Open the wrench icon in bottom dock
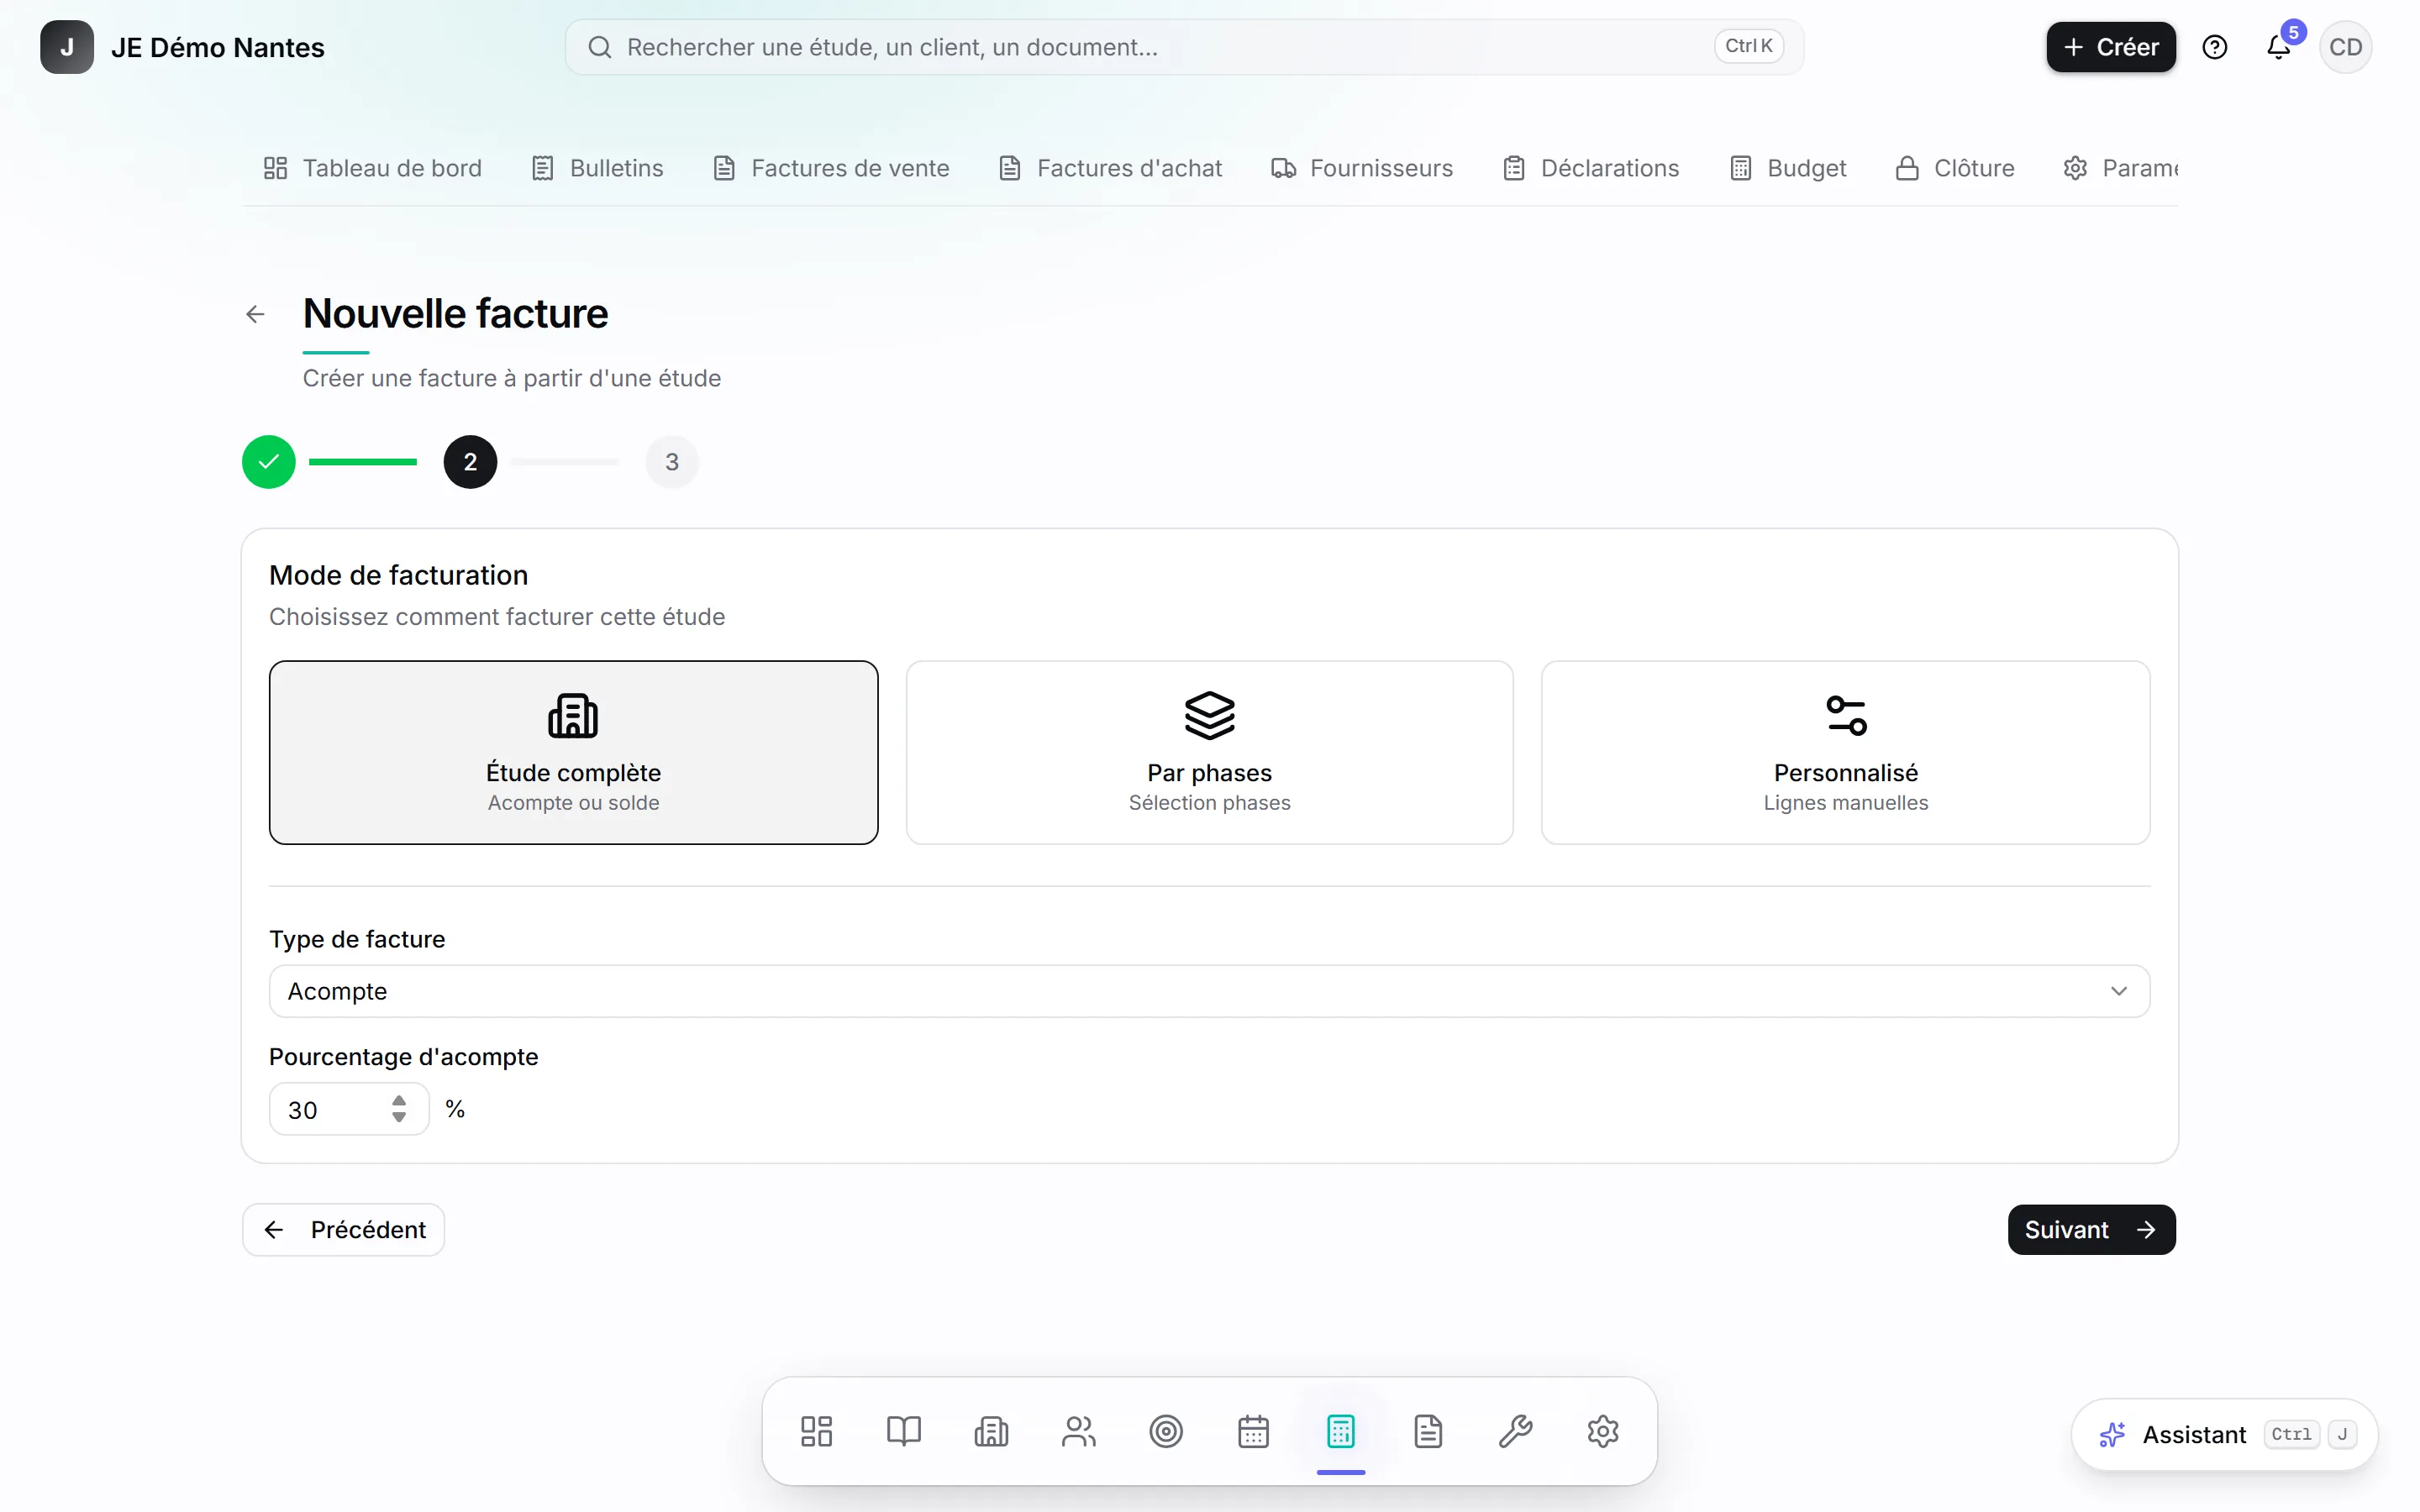 pos(1516,1431)
